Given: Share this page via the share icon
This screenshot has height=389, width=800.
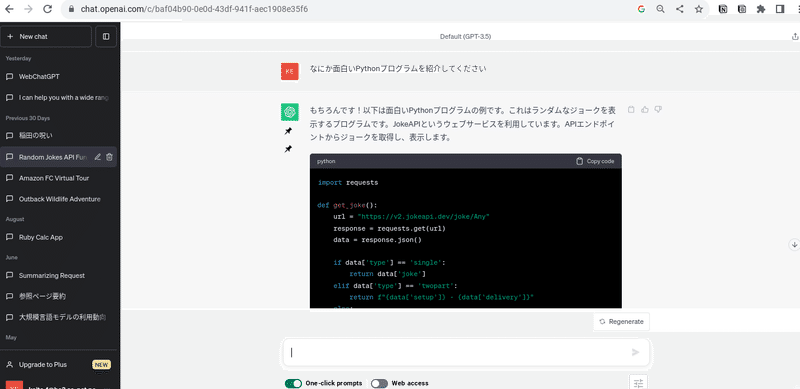Looking at the screenshot, I should 680,9.
